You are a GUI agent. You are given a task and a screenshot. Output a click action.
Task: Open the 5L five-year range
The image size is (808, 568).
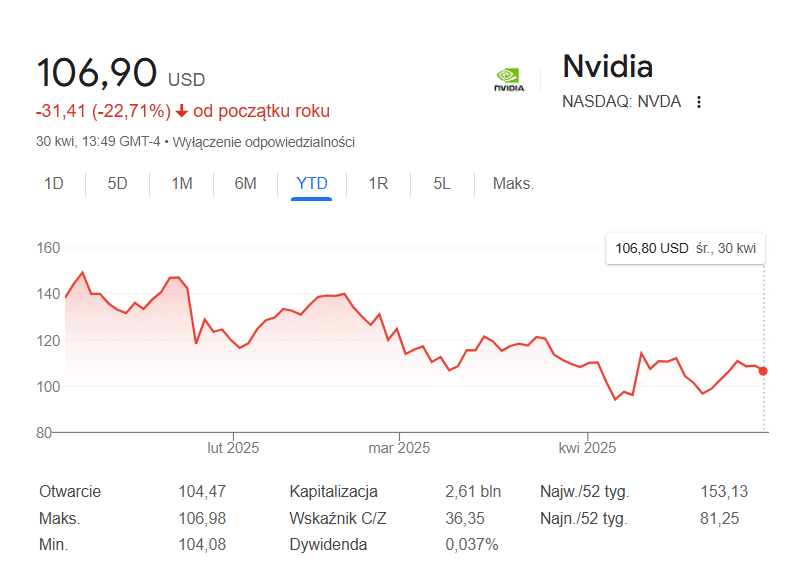(442, 183)
